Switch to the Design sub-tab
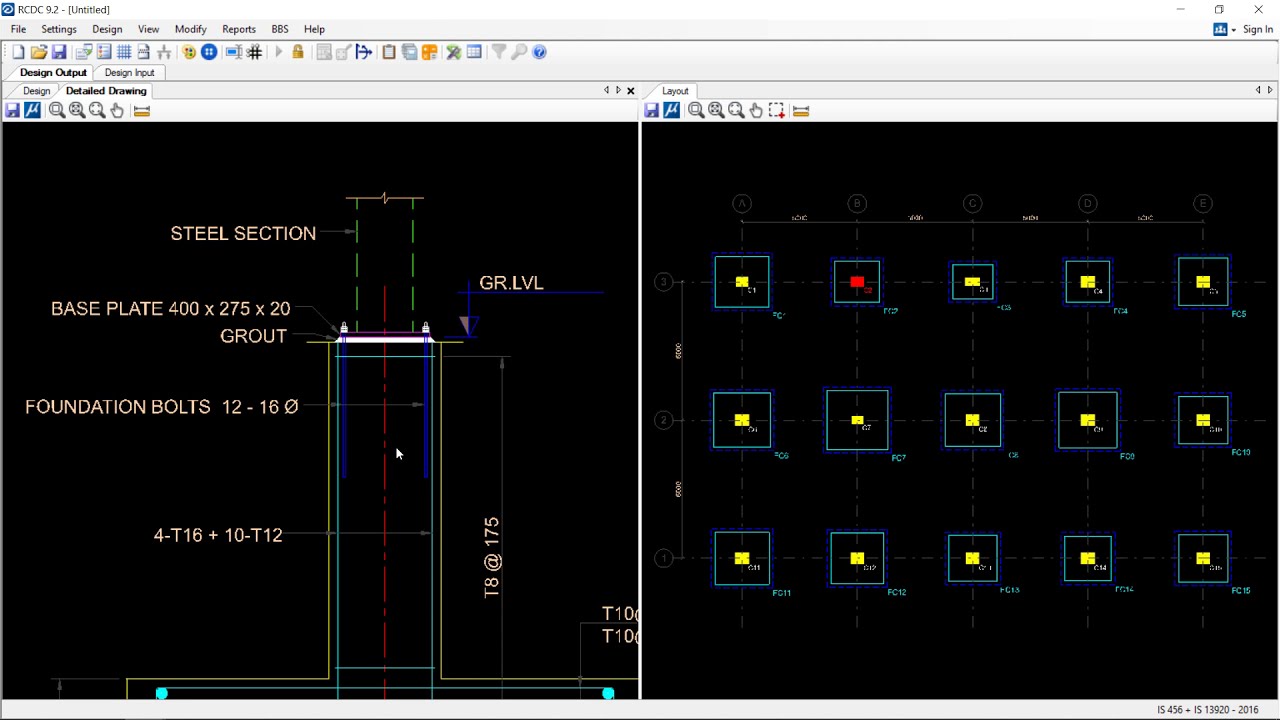Screen dimensions: 1280x720 (36, 91)
